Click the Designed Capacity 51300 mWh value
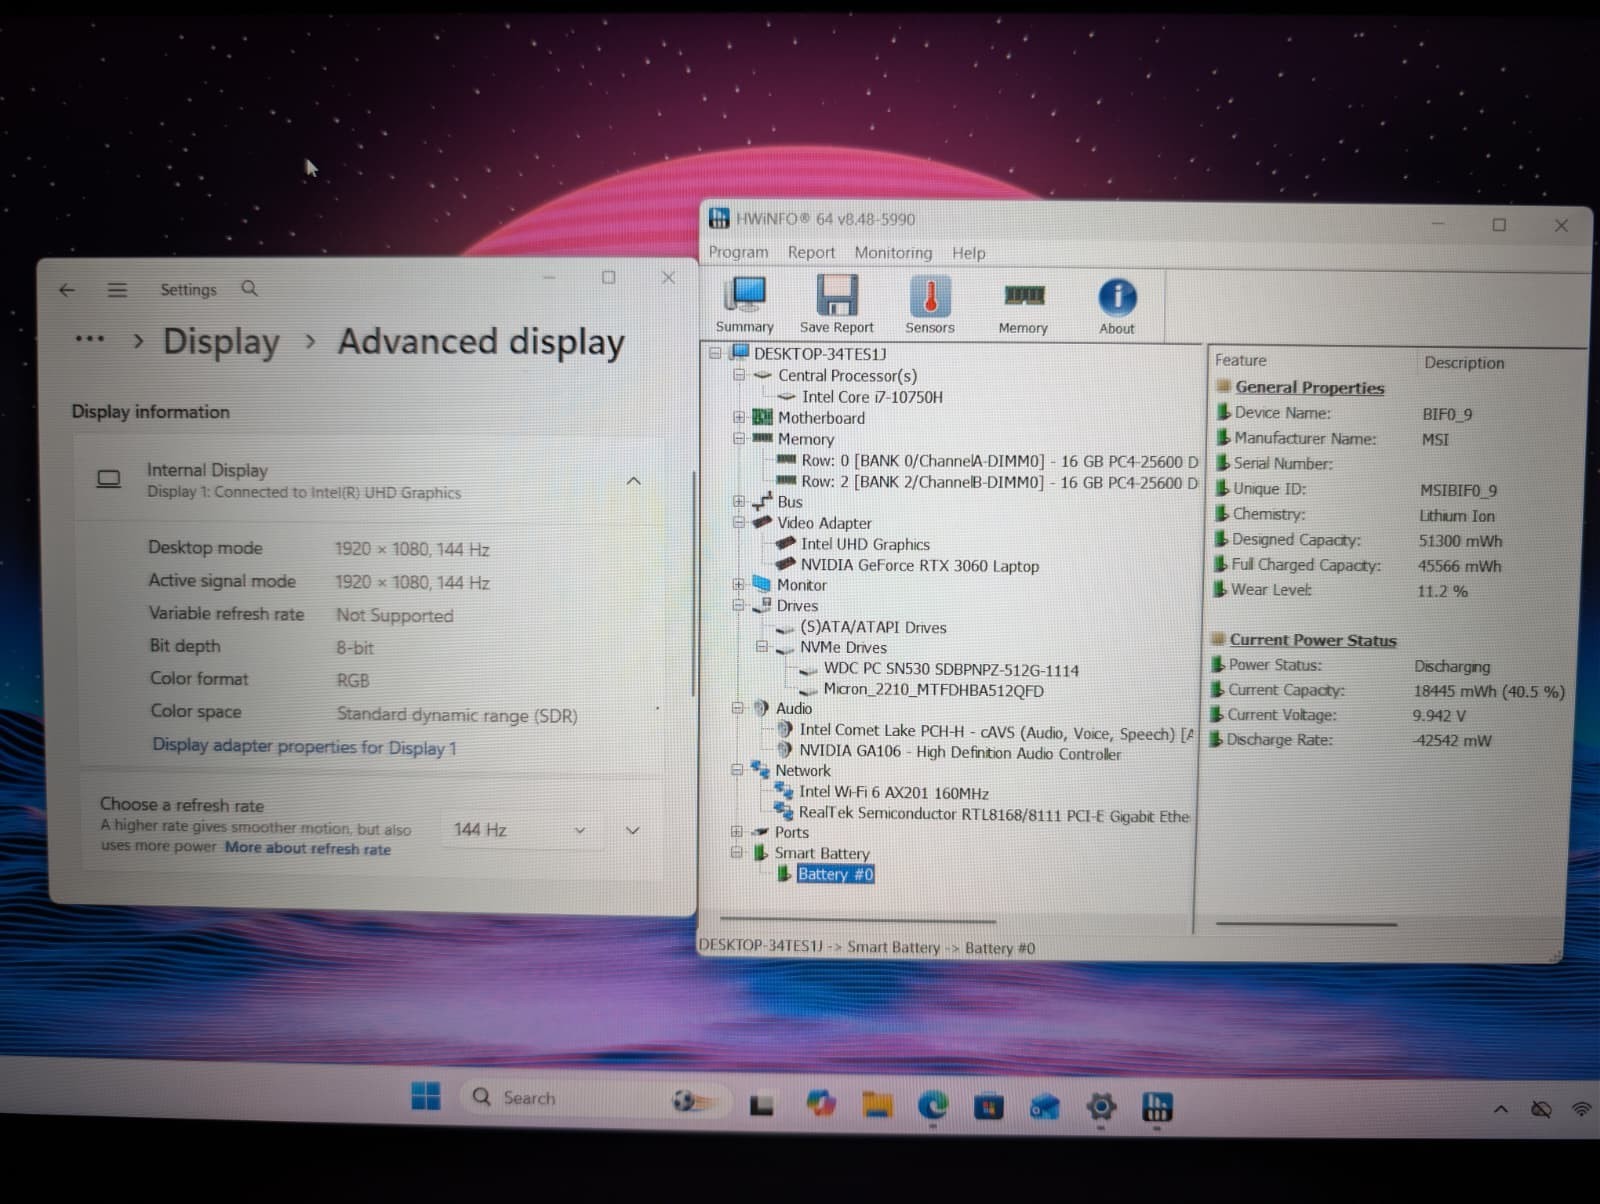1600x1204 pixels. coord(1460,541)
